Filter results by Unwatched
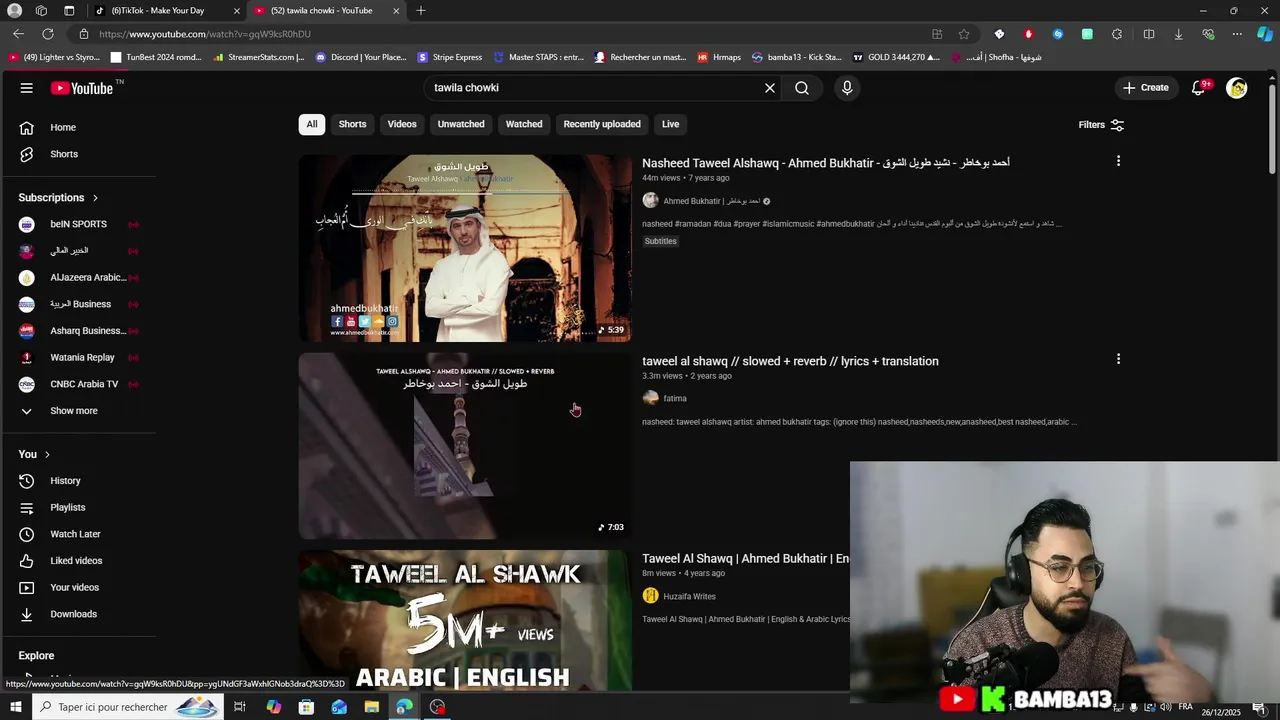This screenshot has width=1280, height=720. (x=461, y=124)
